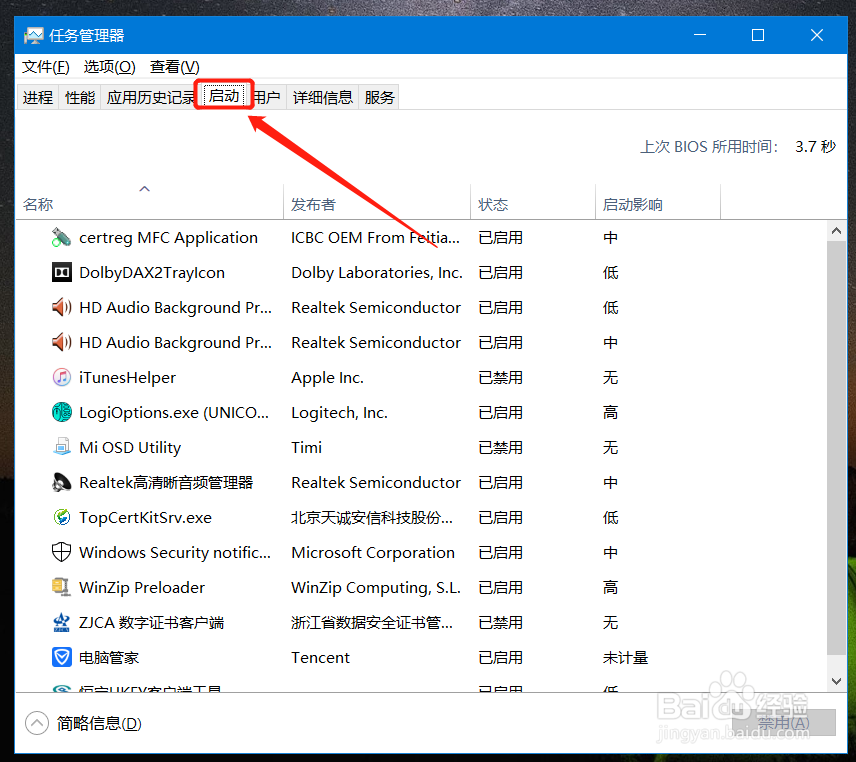Click 未计量 startup impact value

(x=625, y=657)
